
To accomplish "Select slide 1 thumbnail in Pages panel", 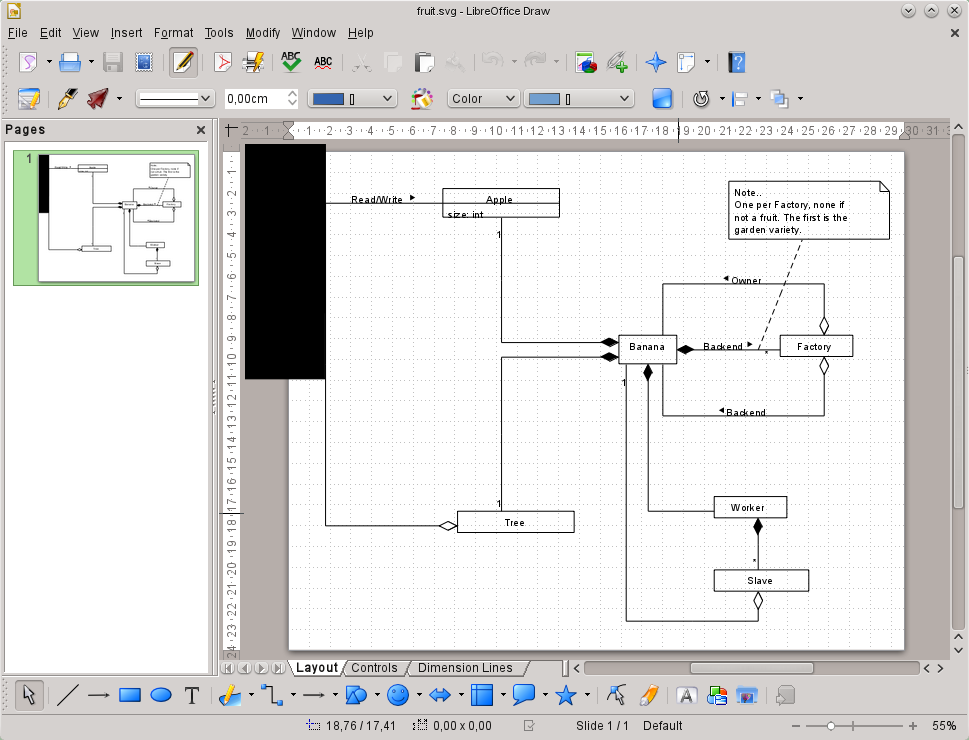I will click(116, 217).
